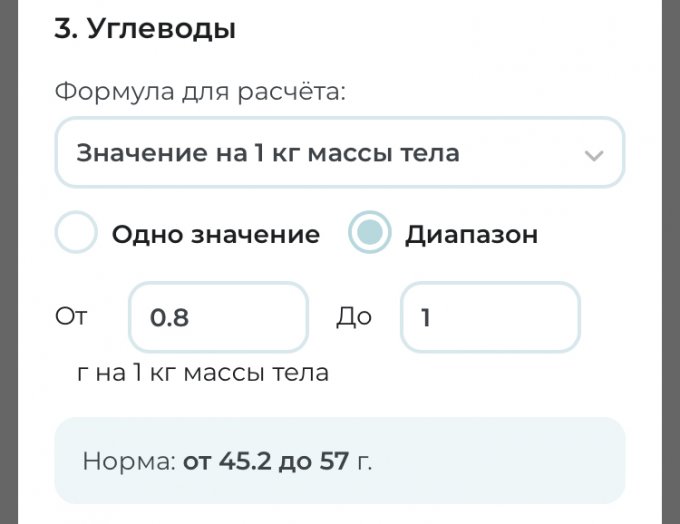Image resolution: width=680 pixels, height=524 pixels.
Task: Click the 'До' label before second field
Action: pos(354,317)
